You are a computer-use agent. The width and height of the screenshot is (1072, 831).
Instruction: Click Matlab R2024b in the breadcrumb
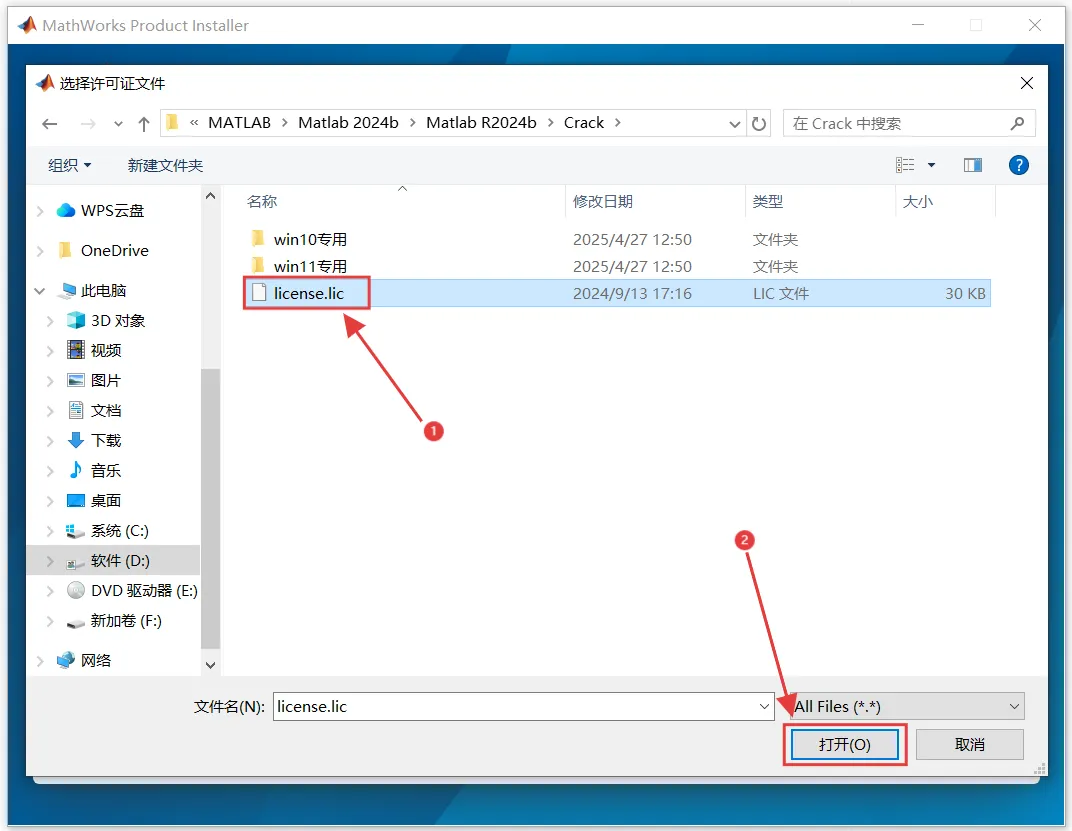pos(481,123)
